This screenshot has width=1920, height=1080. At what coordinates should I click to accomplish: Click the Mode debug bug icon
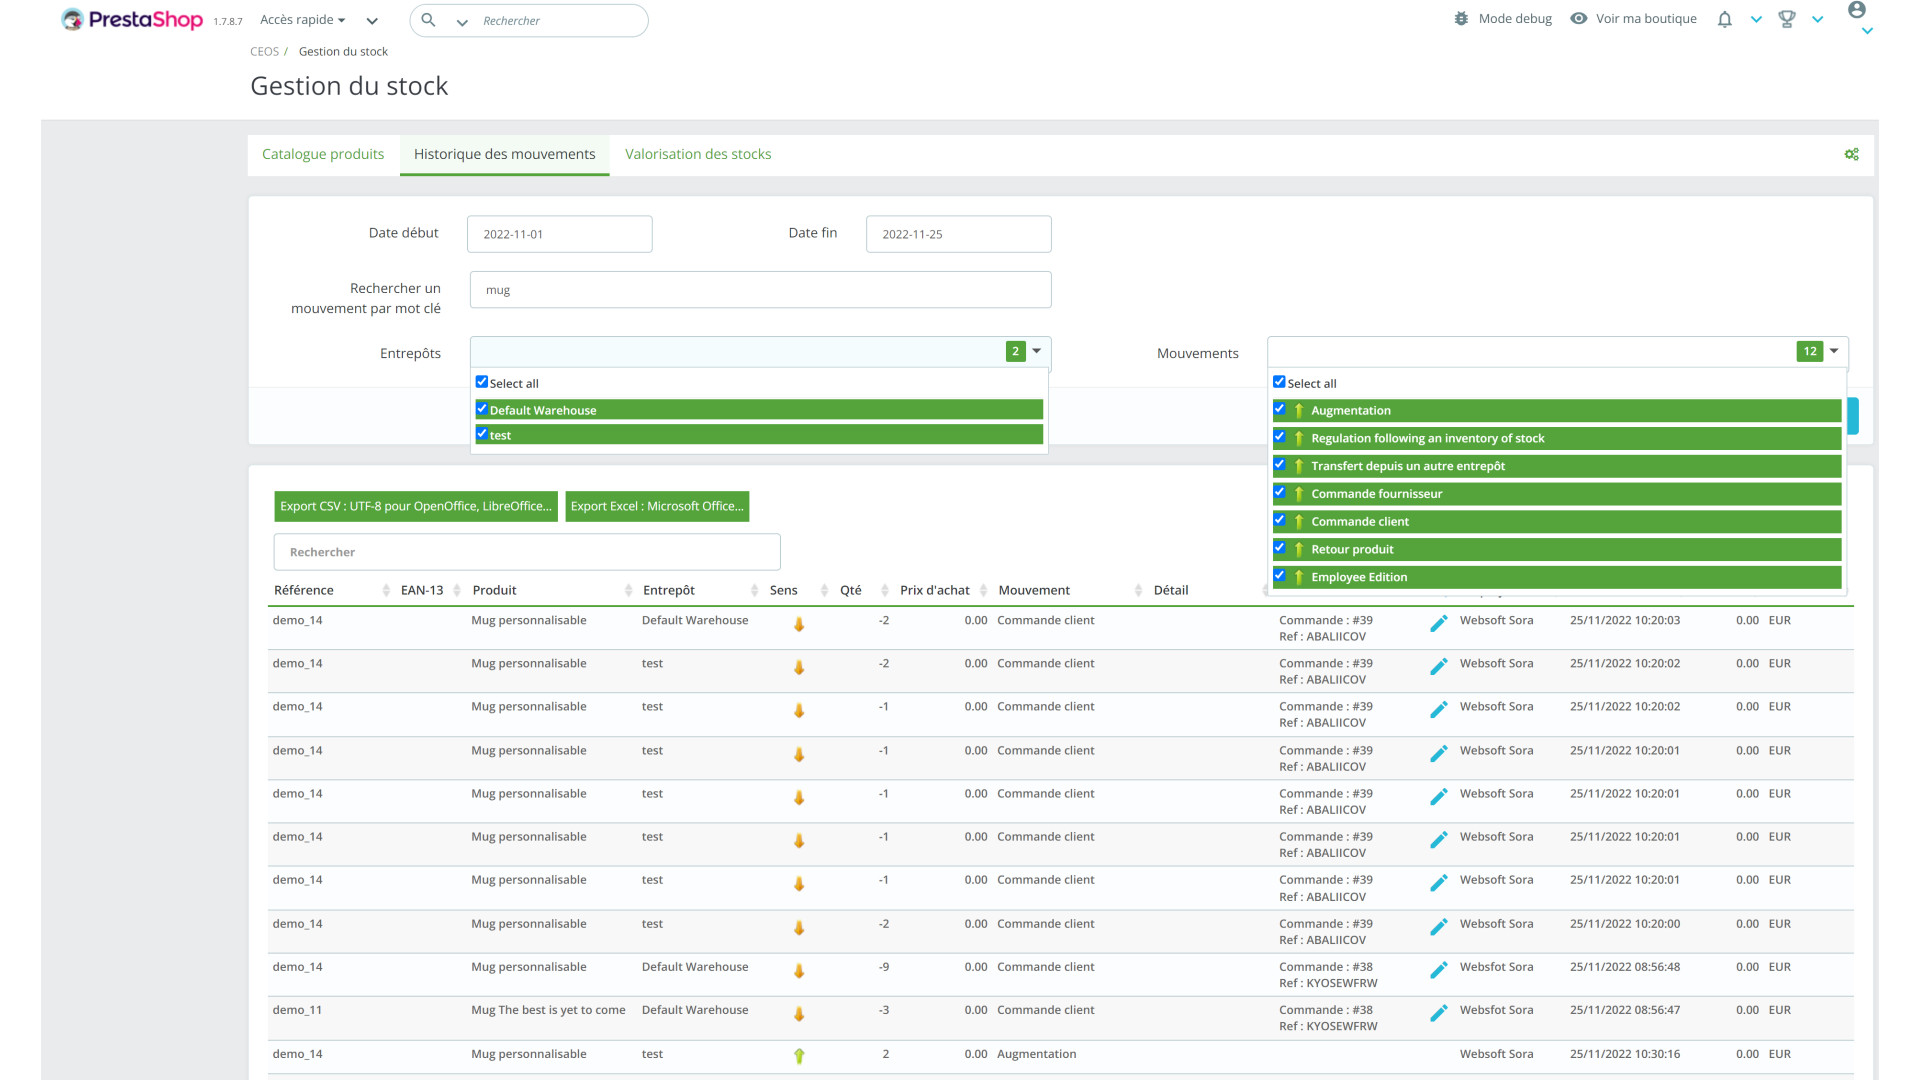(1461, 19)
